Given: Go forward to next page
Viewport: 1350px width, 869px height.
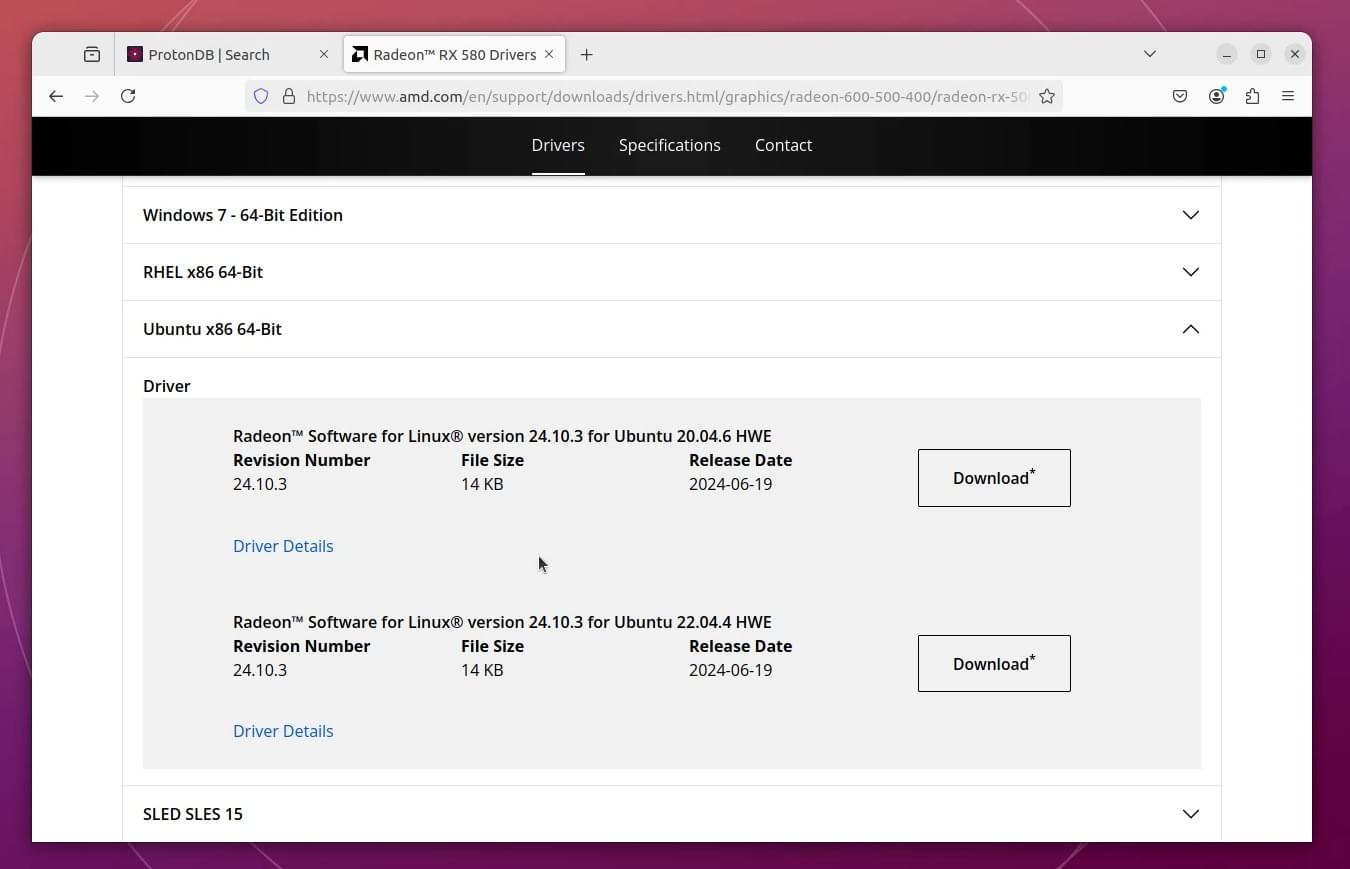Looking at the screenshot, I should (x=92, y=96).
